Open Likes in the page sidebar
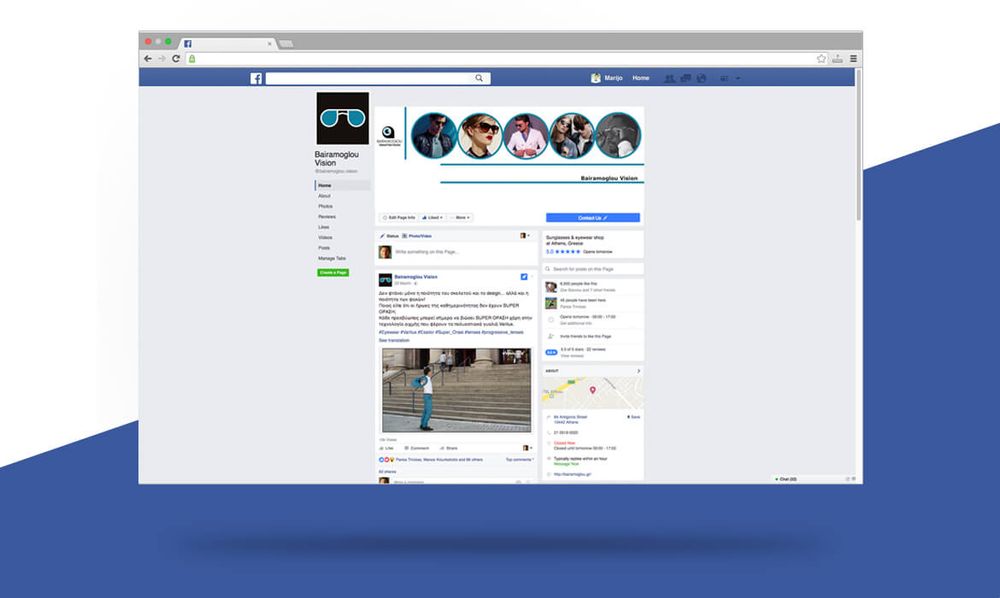The image size is (1000, 598). click(324, 227)
